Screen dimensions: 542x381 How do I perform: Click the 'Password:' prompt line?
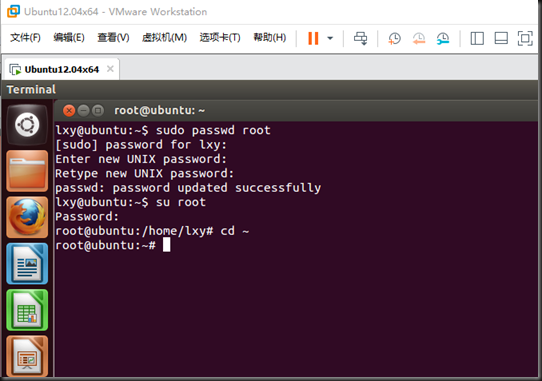(x=87, y=217)
